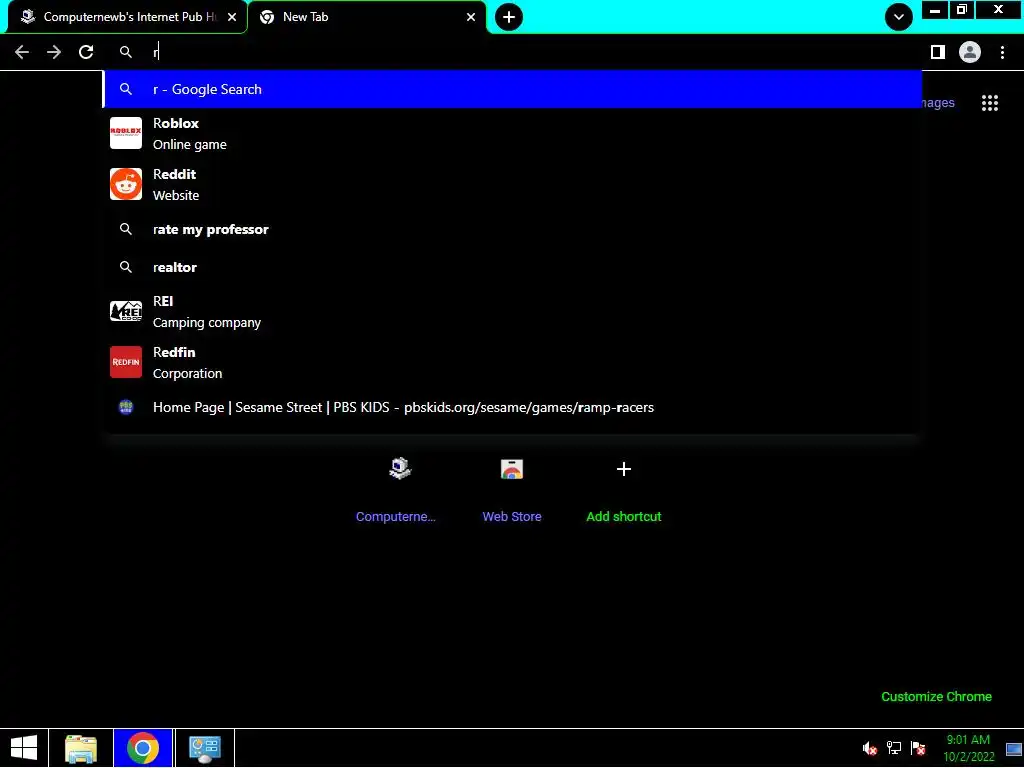Click the Web Store label link
Image resolution: width=1024 pixels, height=768 pixels.
pos(512,517)
